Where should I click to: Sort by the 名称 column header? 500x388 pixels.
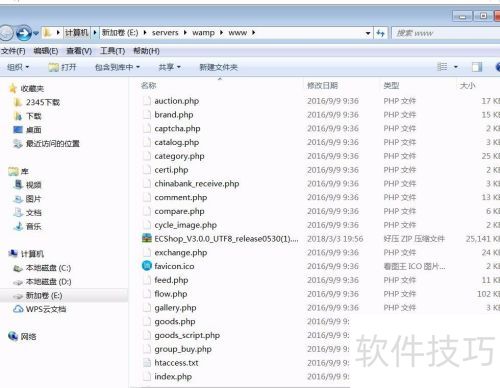(x=148, y=86)
